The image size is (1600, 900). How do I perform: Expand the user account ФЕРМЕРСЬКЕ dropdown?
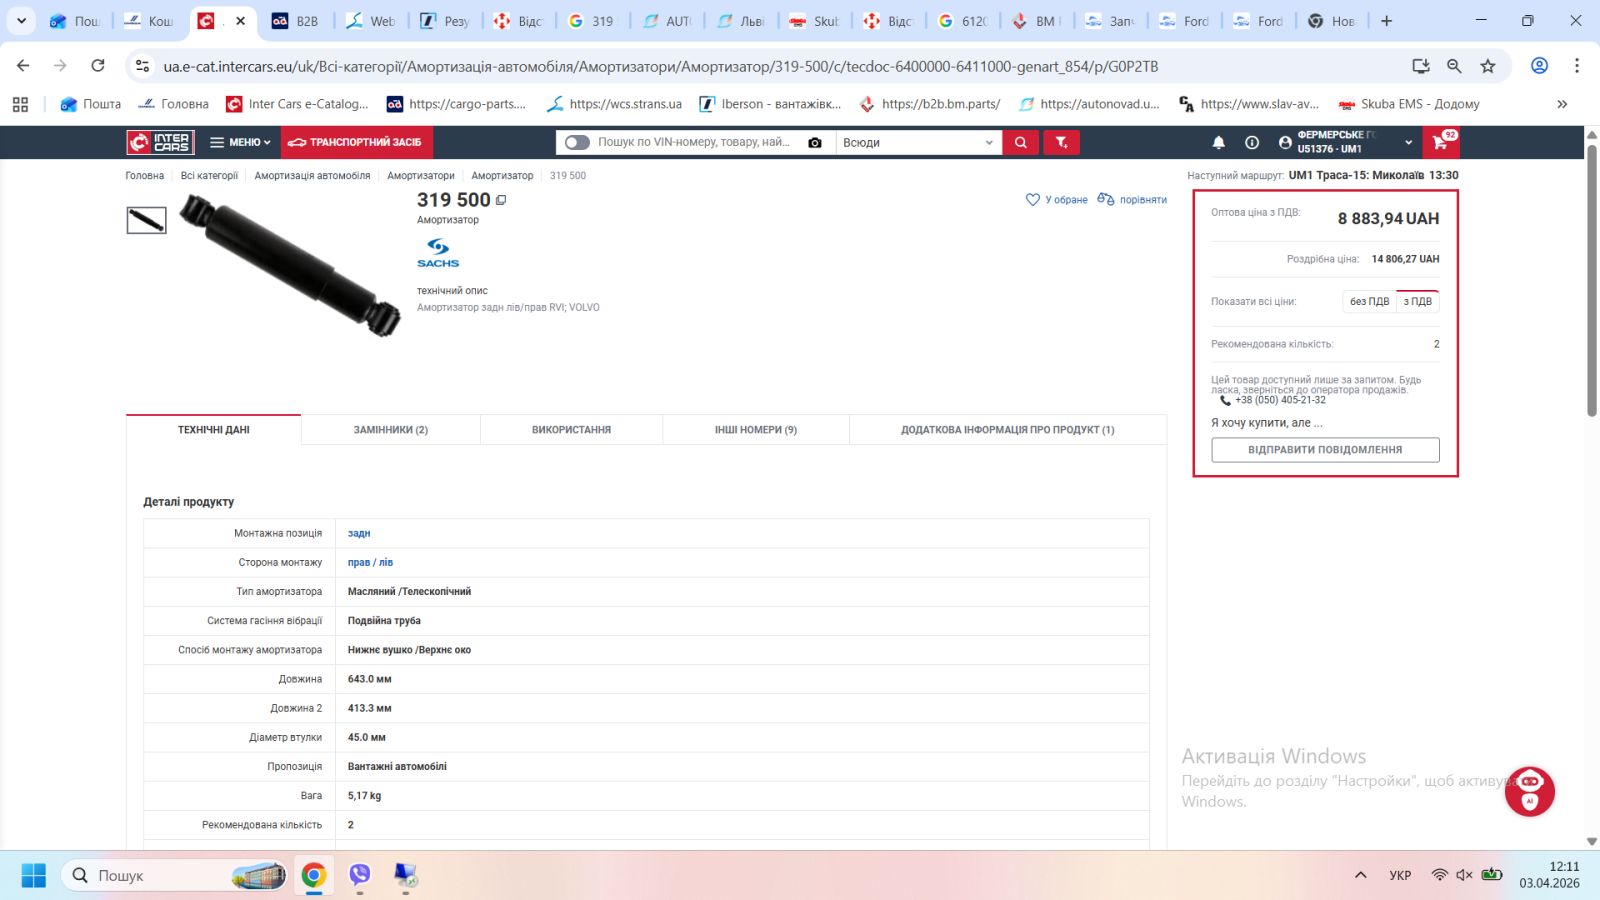click(x=1346, y=142)
